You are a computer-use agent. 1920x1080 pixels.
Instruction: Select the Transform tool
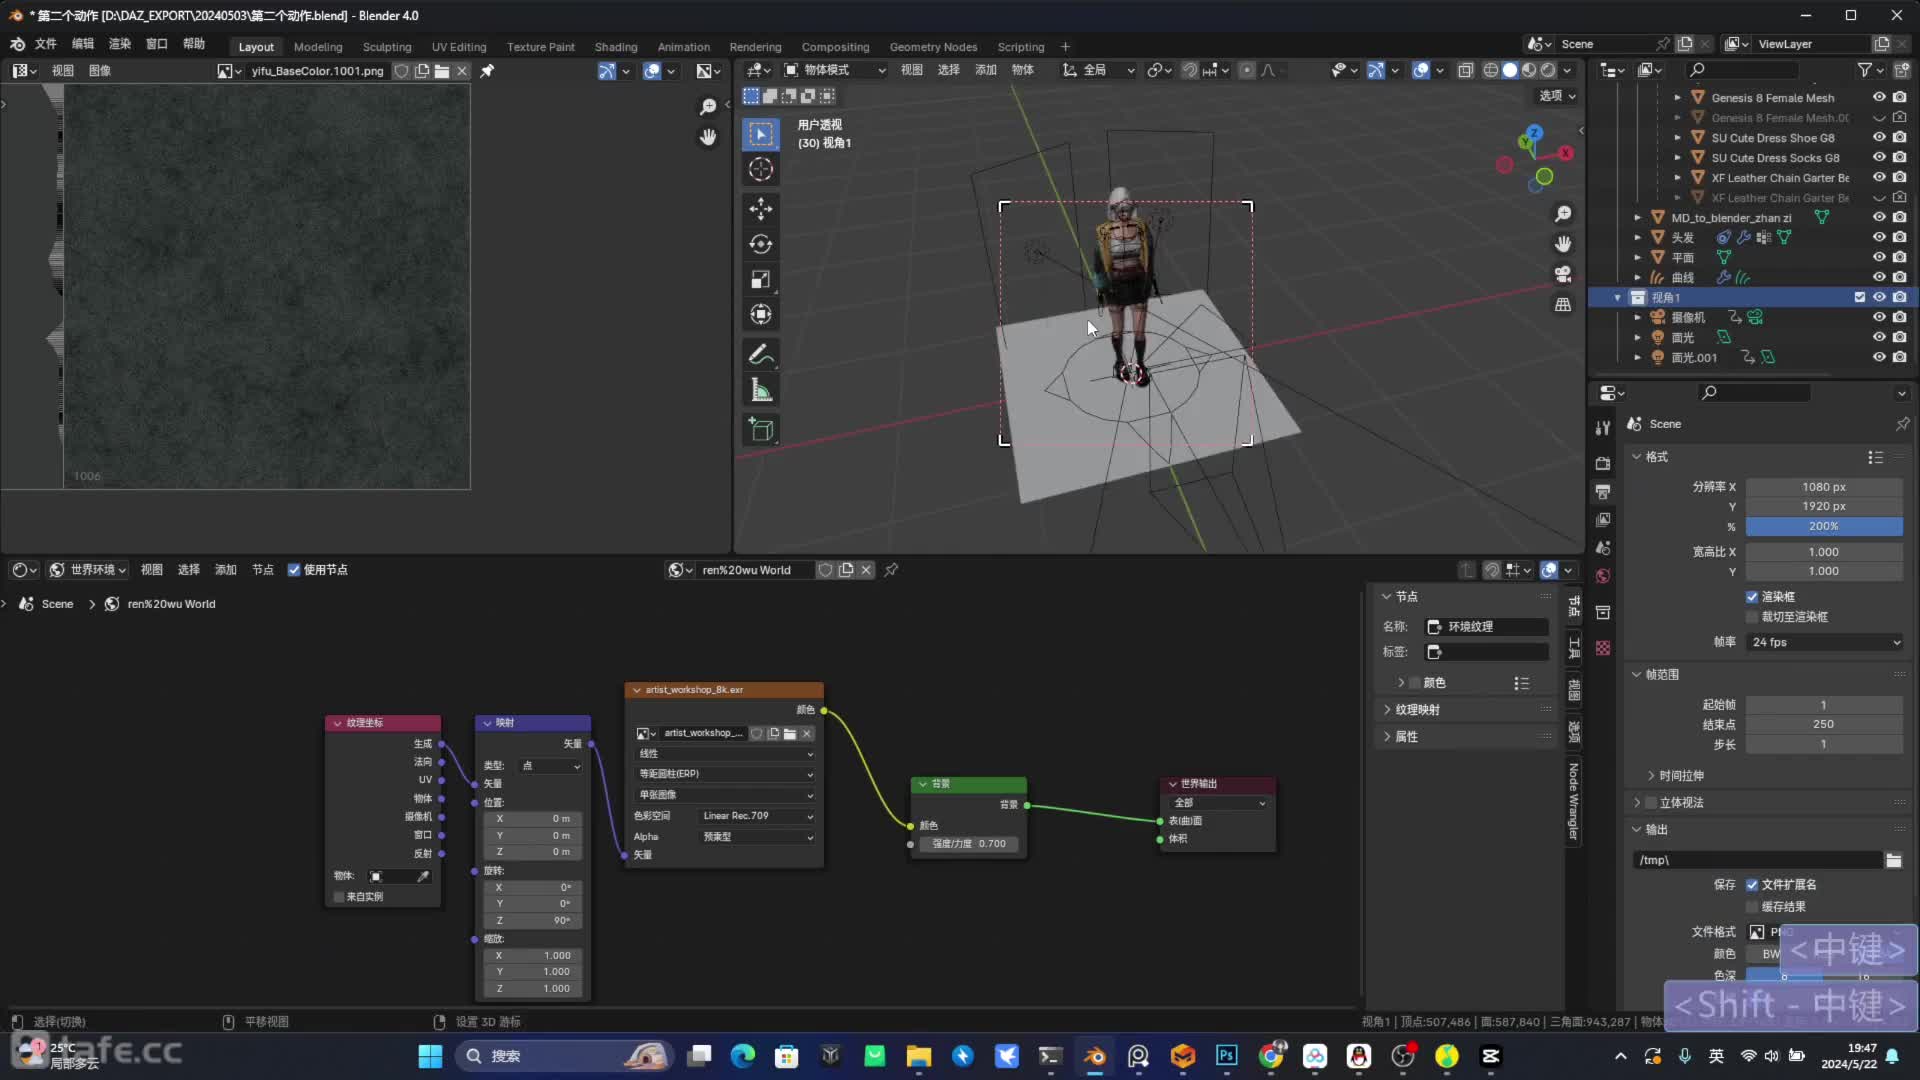click(x=761, y=314)
